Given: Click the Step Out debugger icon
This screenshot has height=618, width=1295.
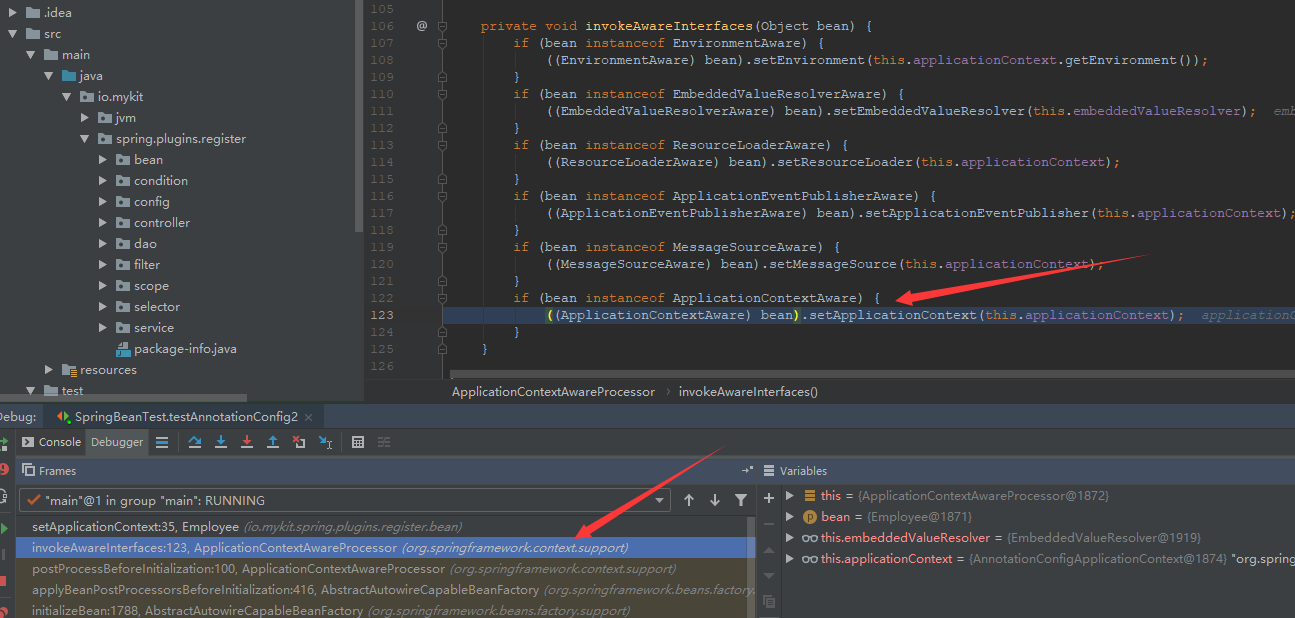Looking at the screenshot, I should [272, 442].
